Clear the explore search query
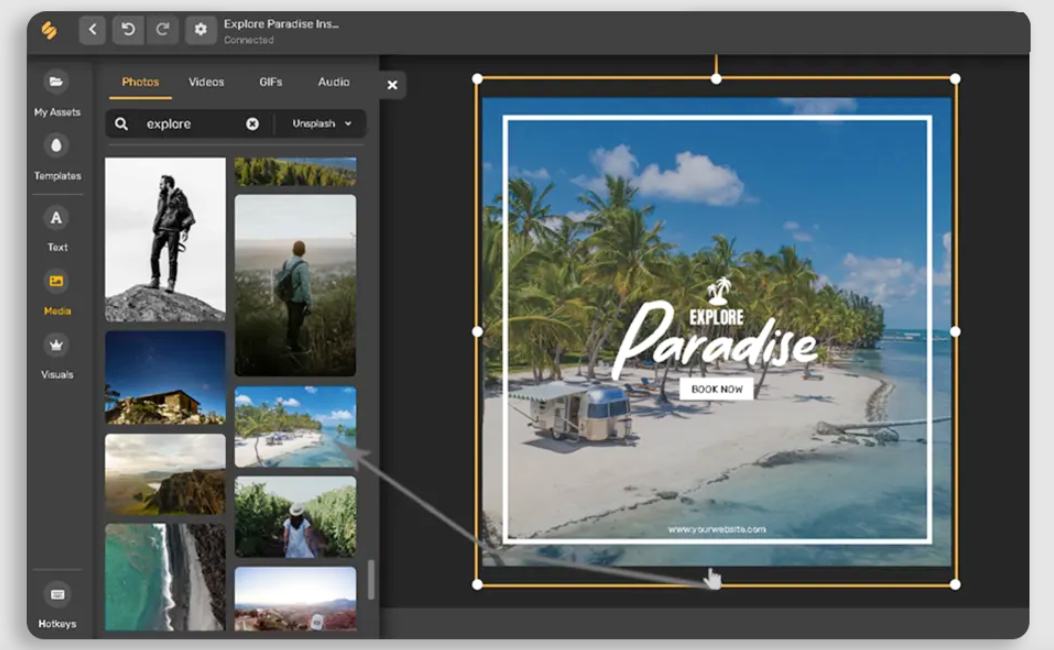The image size is (1054, 650). point(254,123)
